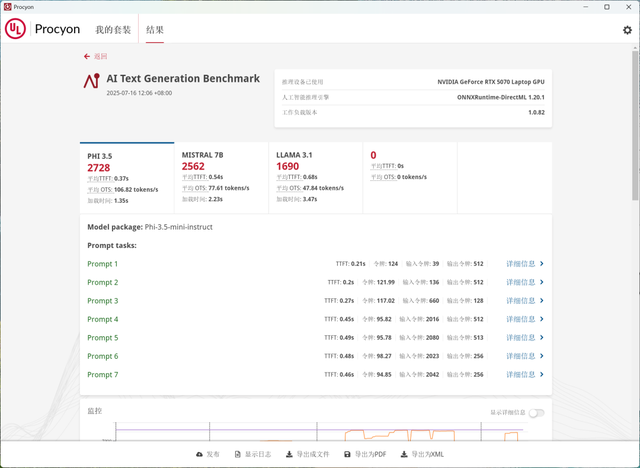The image size is (640, 468).
Task: Click the PHI 3.5 score 2728
Action: coord(99,168)
